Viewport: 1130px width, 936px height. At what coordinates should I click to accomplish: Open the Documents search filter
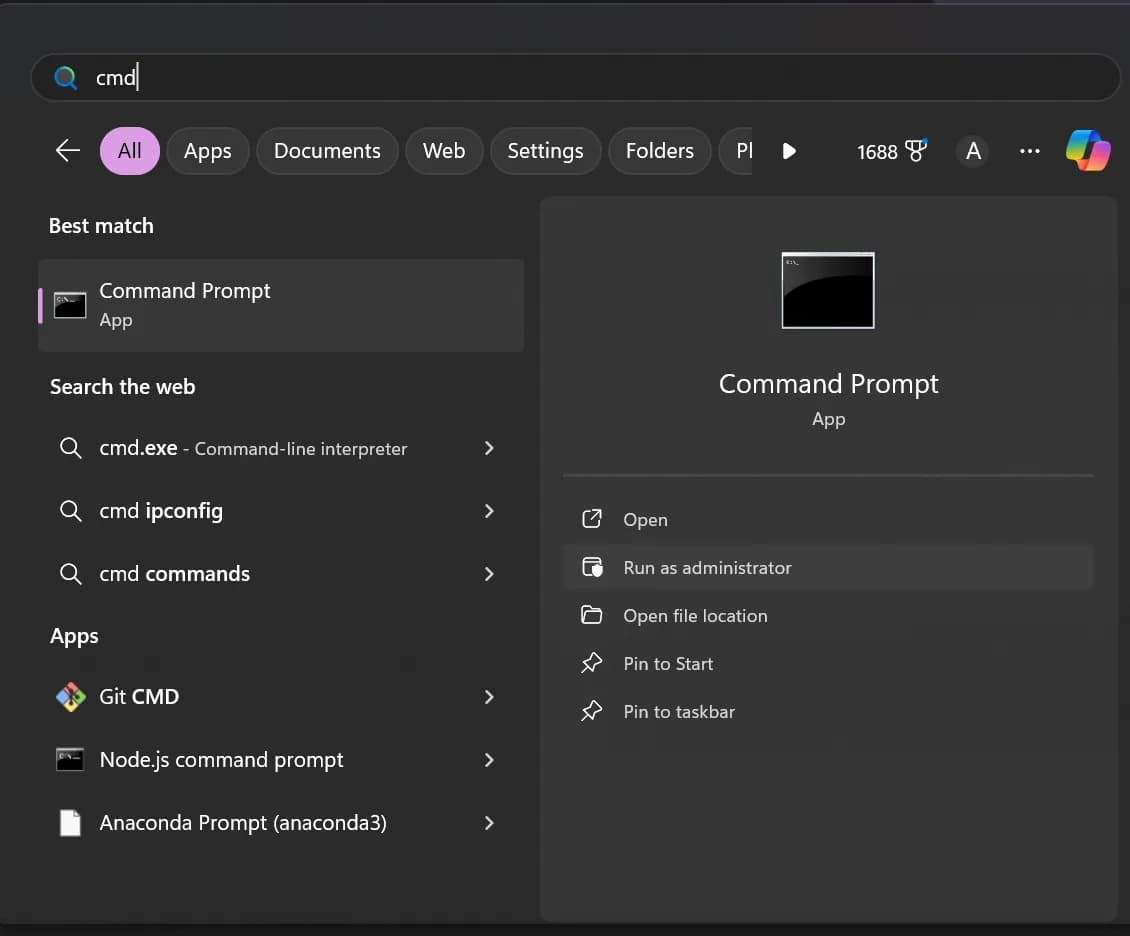point(327,150)
